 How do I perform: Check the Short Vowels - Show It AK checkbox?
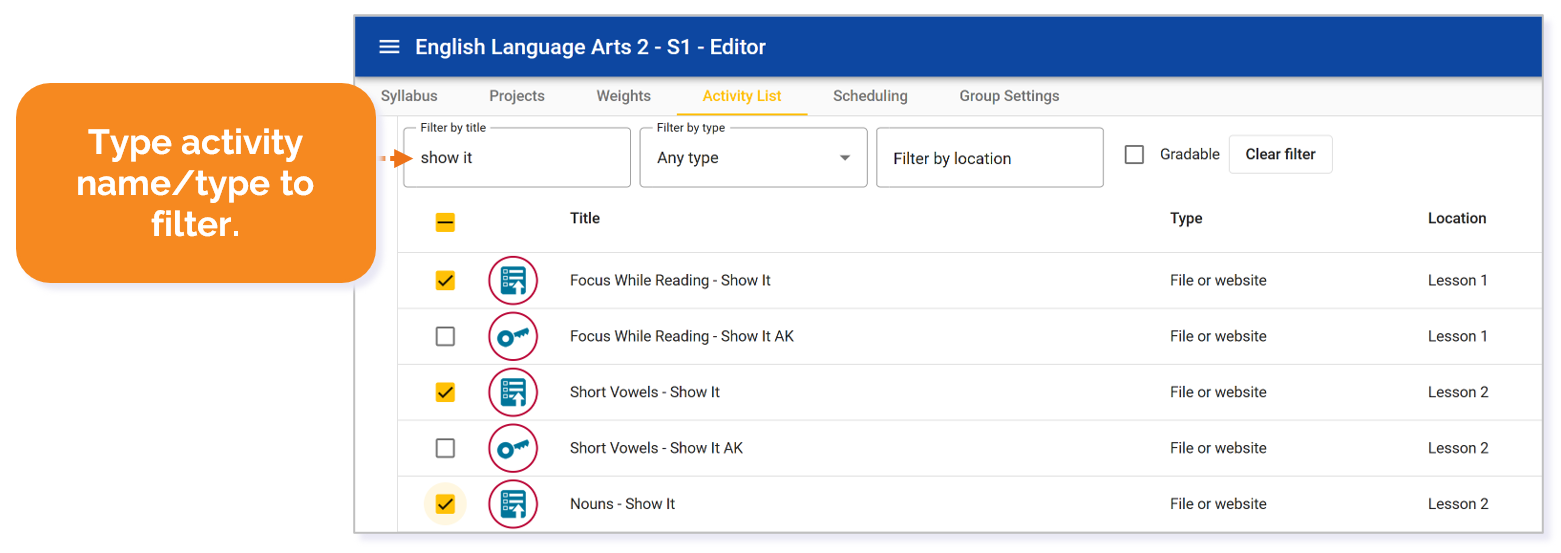point(446,448)
